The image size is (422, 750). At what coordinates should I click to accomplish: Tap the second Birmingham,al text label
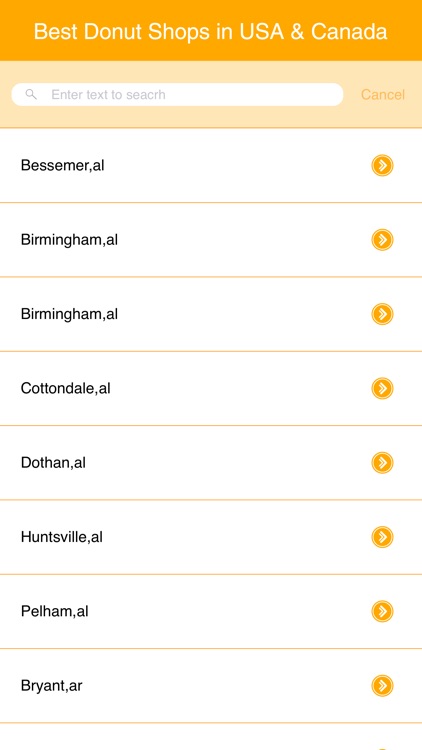tap(69, 314)
